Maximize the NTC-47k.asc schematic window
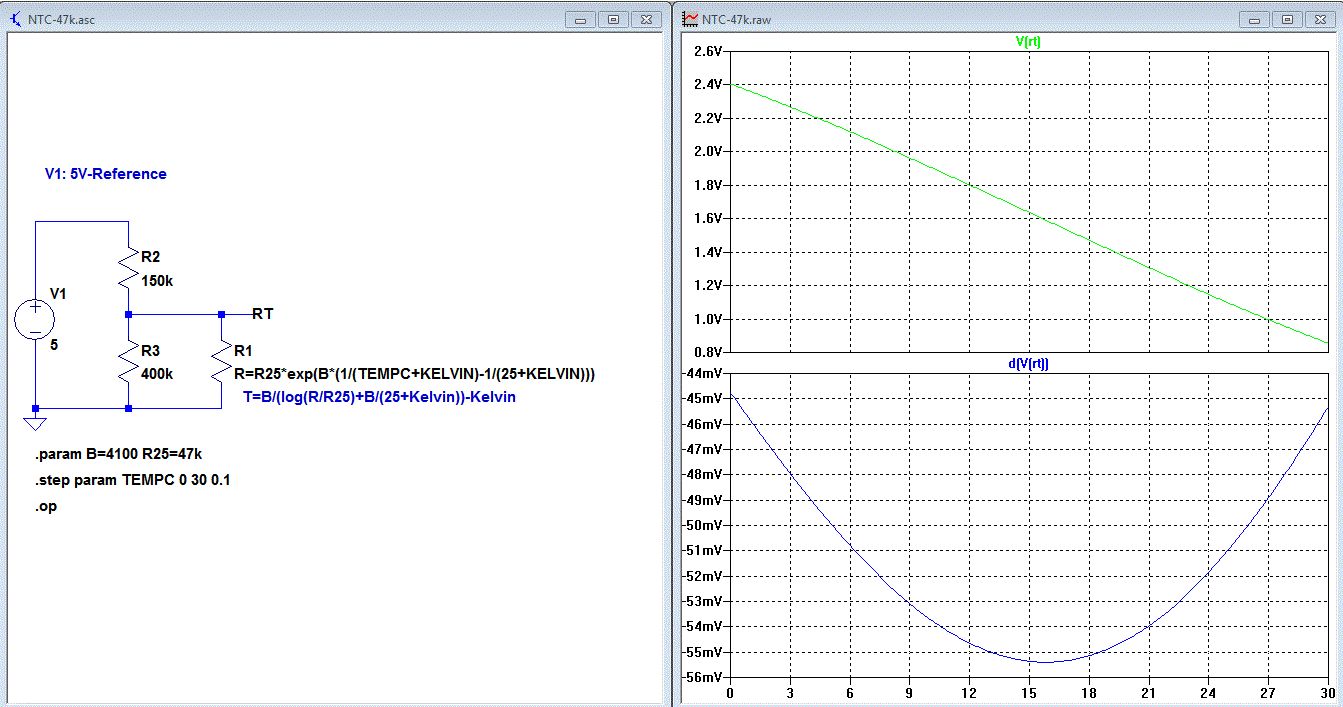1343x707 pixels. point(614,19)
